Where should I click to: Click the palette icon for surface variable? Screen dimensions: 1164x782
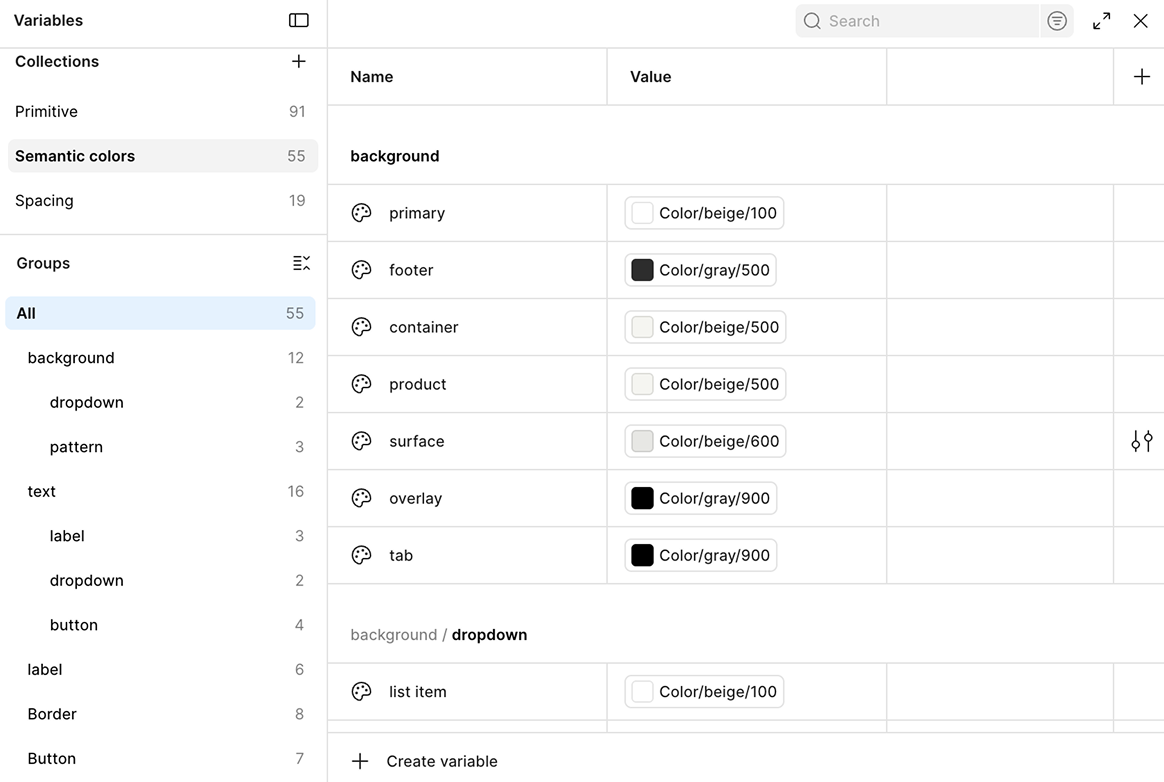click(x=362, y=441)
